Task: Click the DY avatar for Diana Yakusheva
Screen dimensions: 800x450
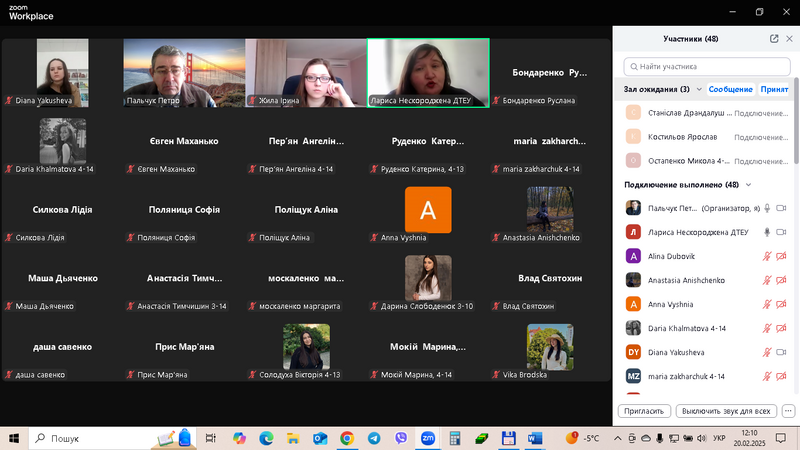Action: coord(633,352)
